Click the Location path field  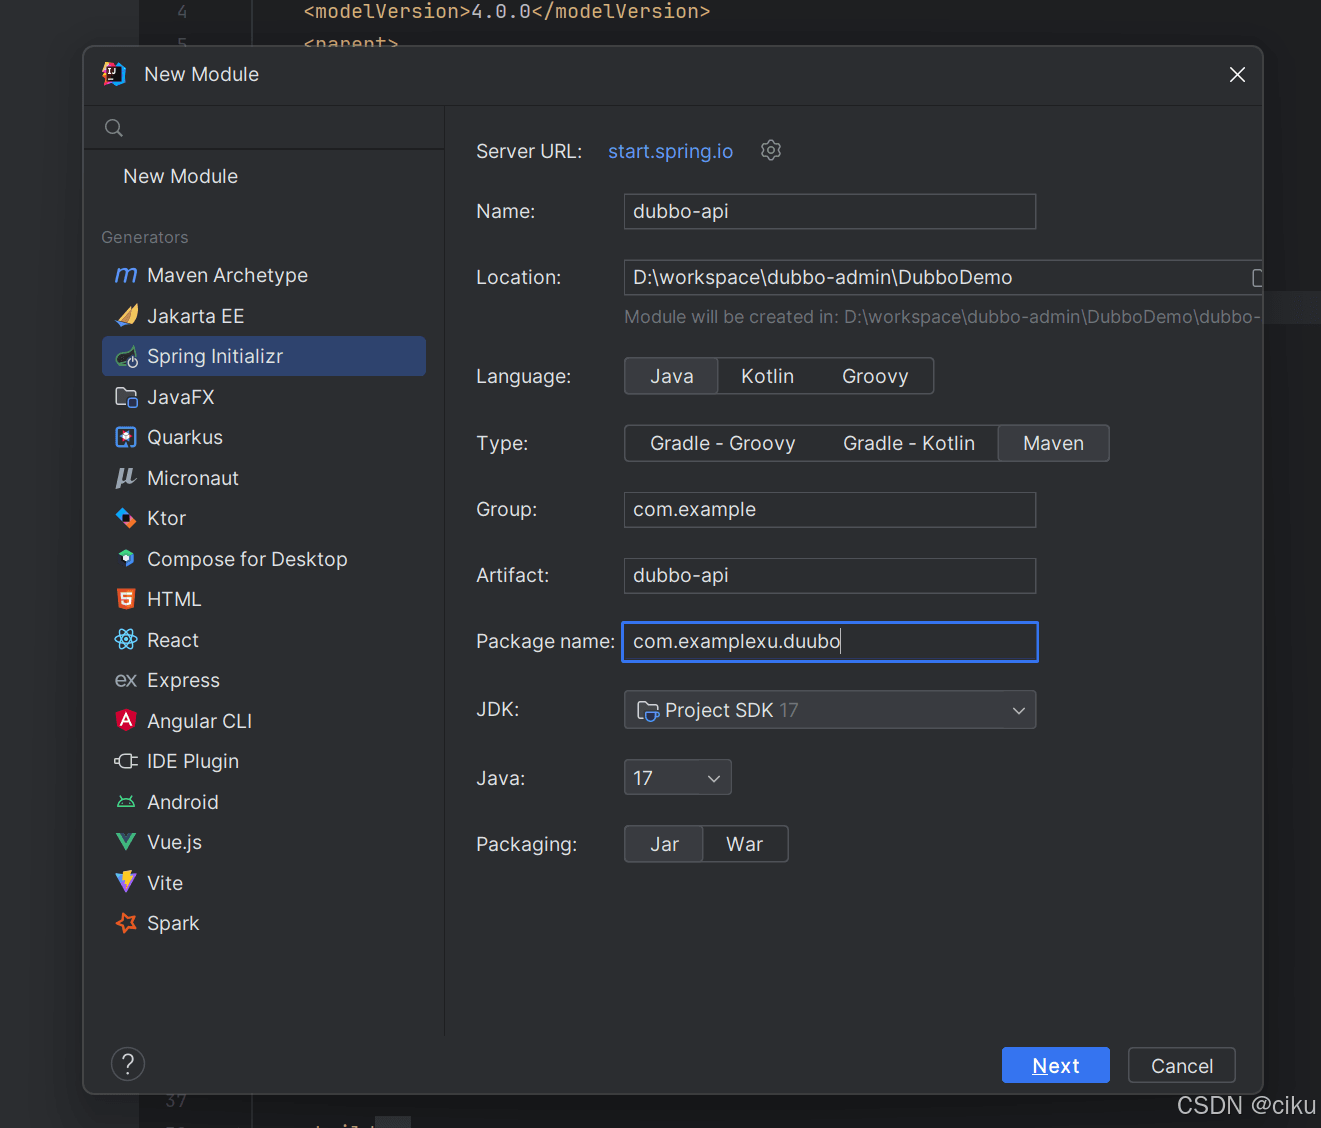(943, 277)
